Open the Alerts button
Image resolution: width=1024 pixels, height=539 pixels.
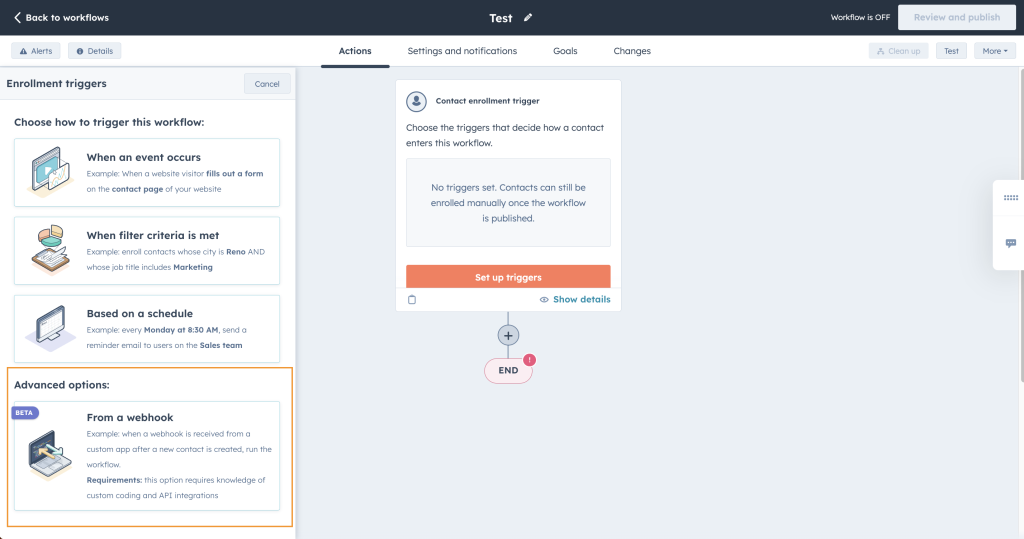tap(36, 51)
